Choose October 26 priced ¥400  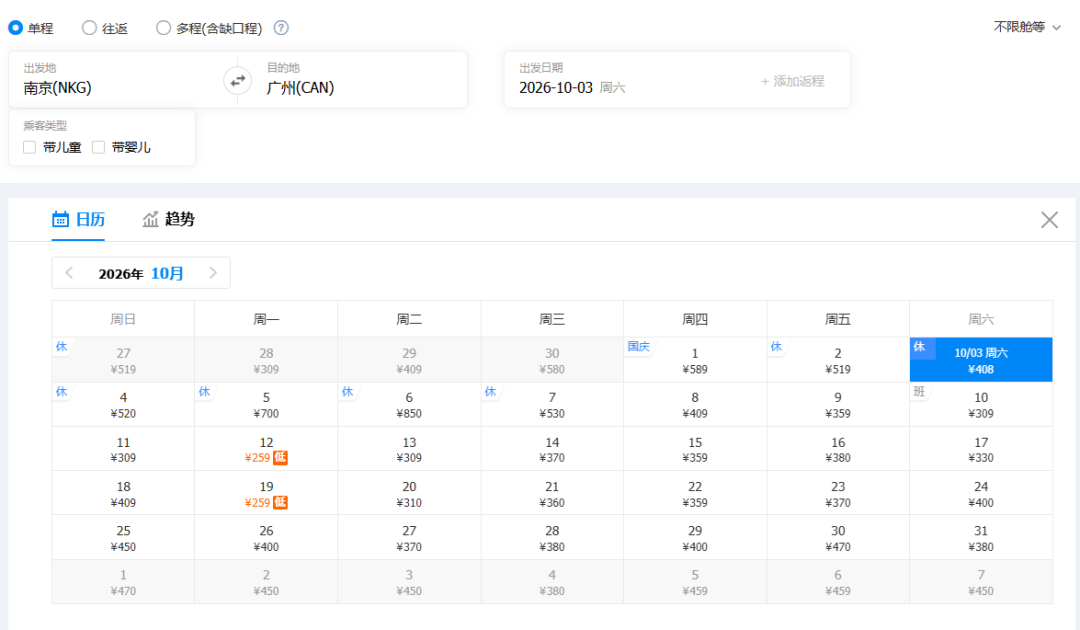coord(266,538)
